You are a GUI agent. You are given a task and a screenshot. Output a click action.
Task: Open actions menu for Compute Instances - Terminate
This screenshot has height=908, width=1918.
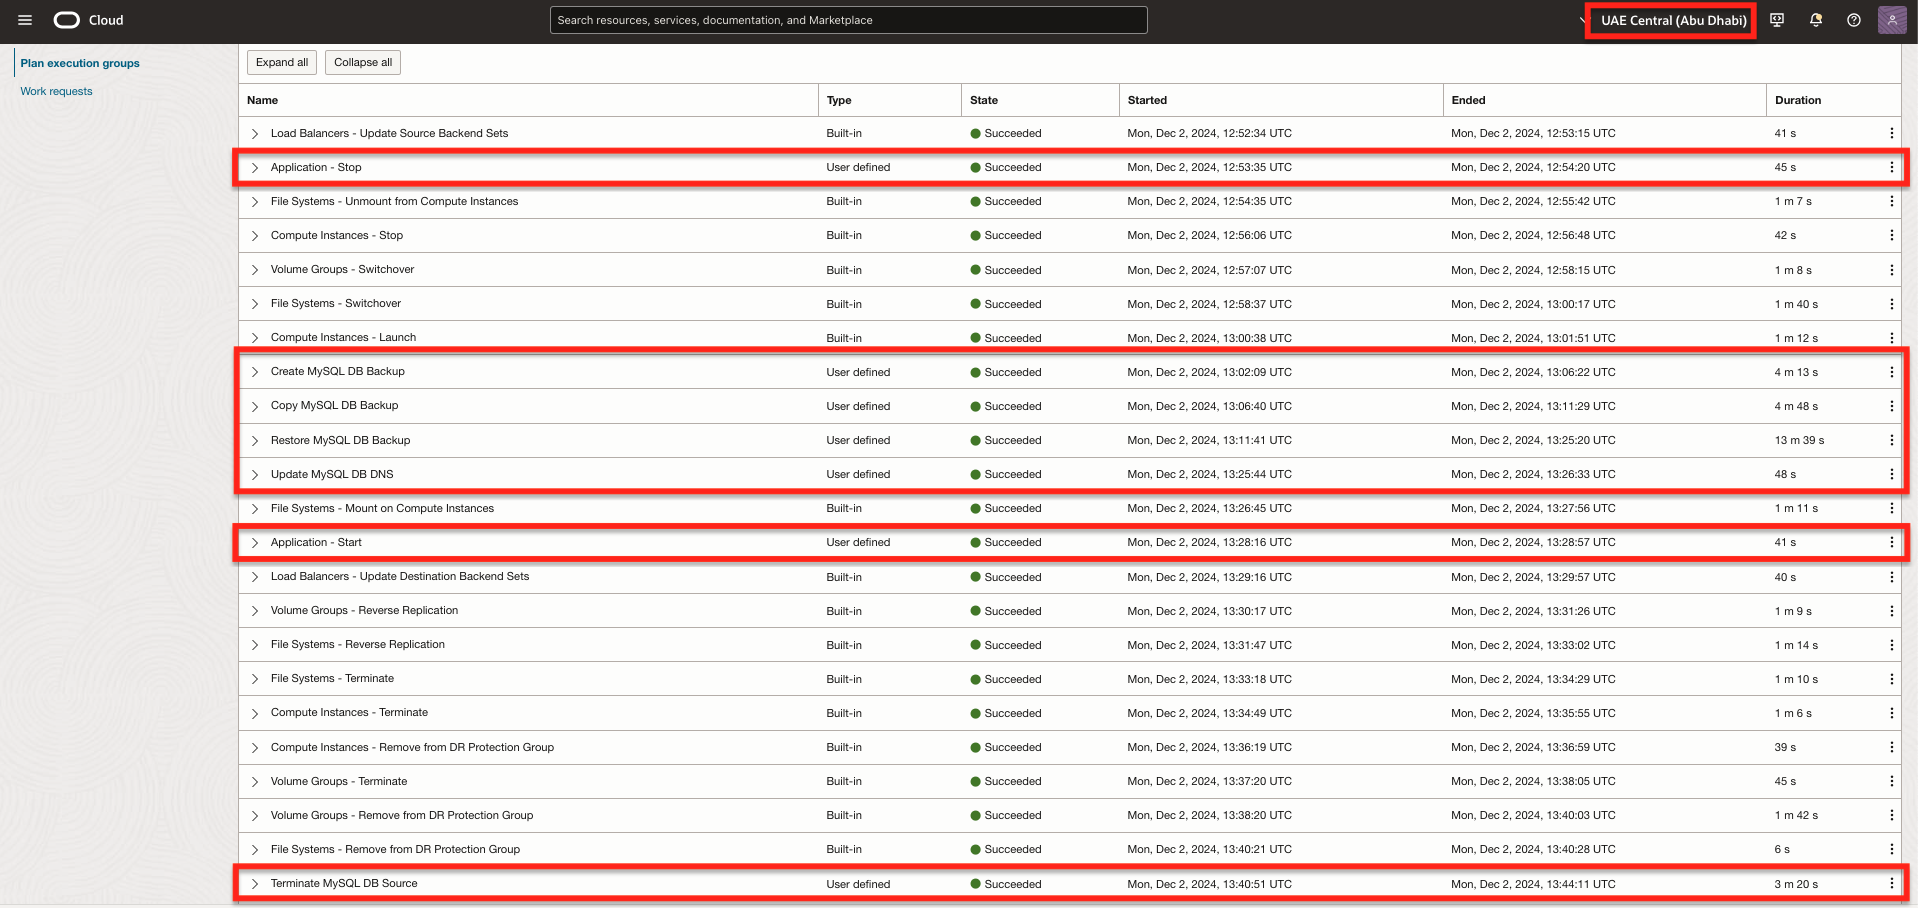[1891, 713]
